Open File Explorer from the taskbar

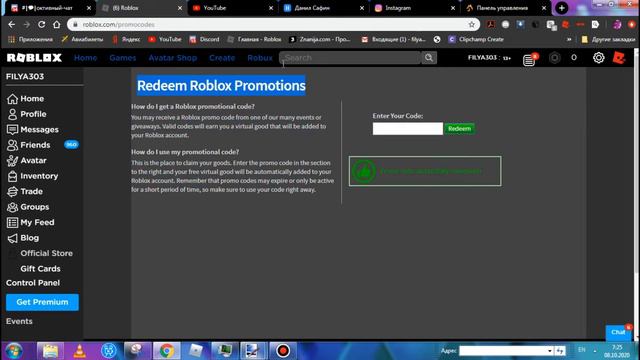point(50,351)
